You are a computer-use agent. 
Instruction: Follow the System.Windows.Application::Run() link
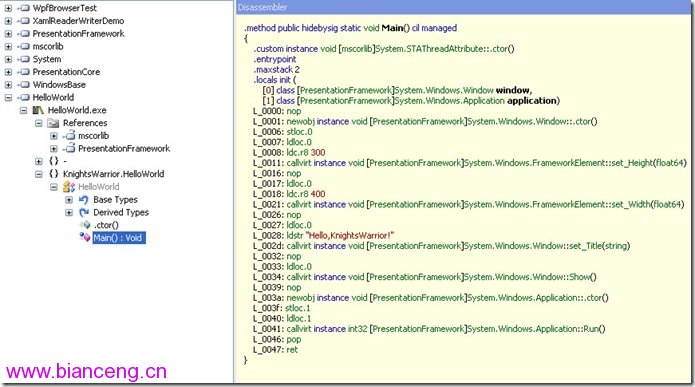(536, 329)
